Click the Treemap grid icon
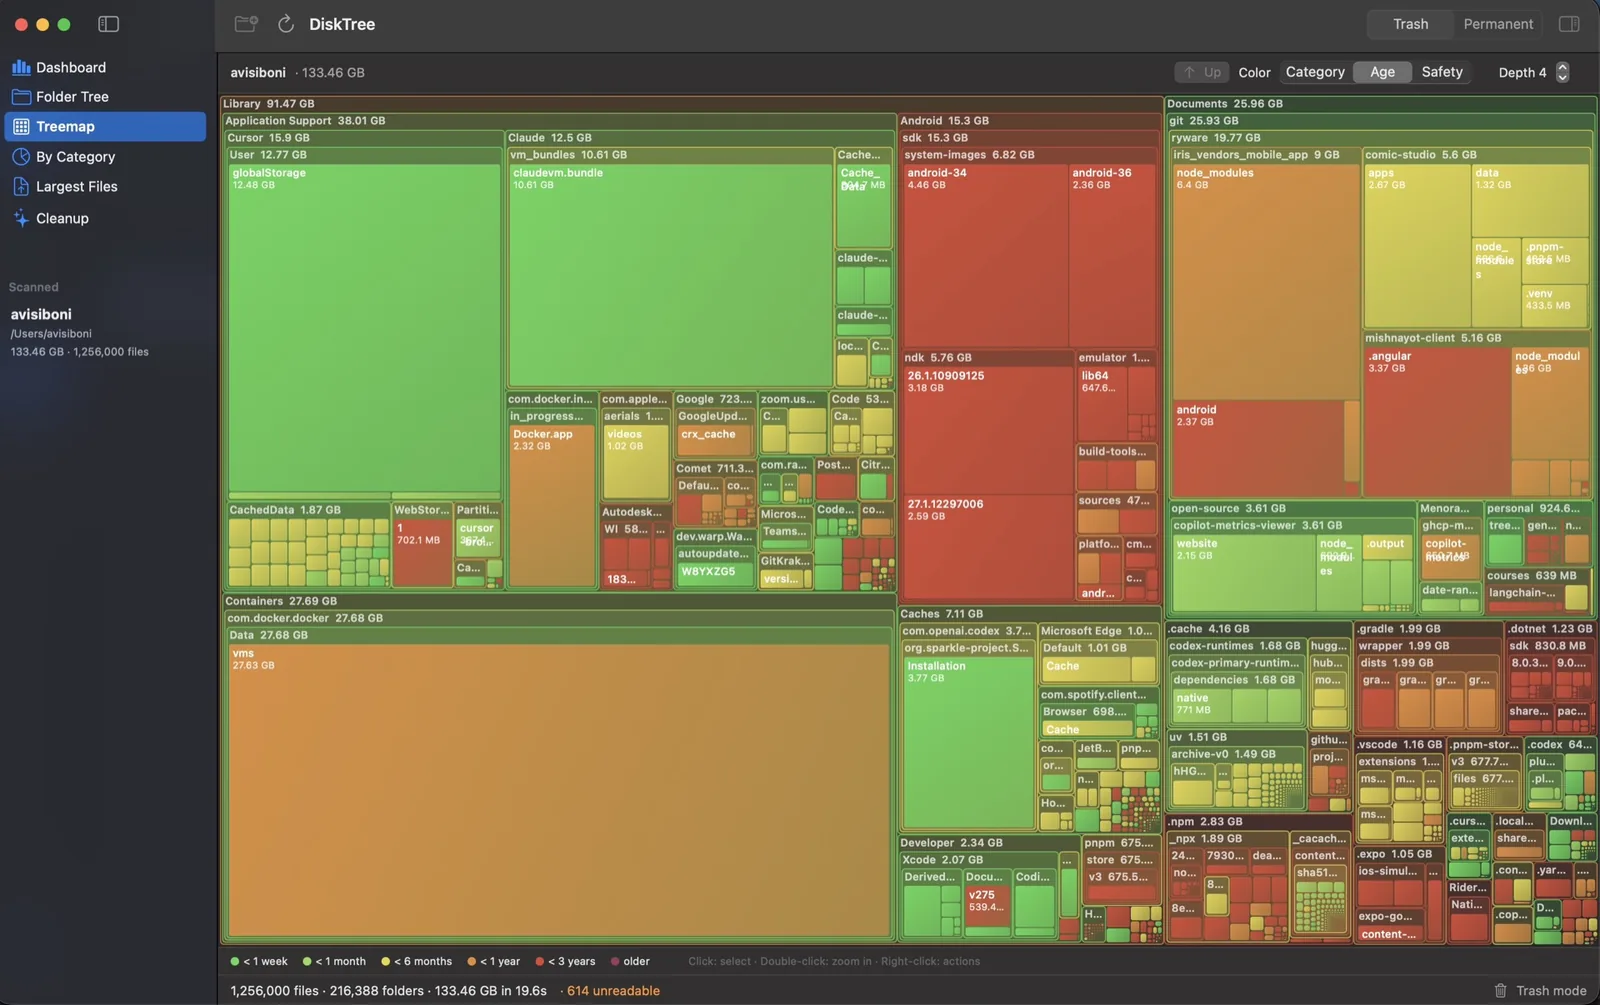1600x1005 pixels. click(x=21, y=127)
